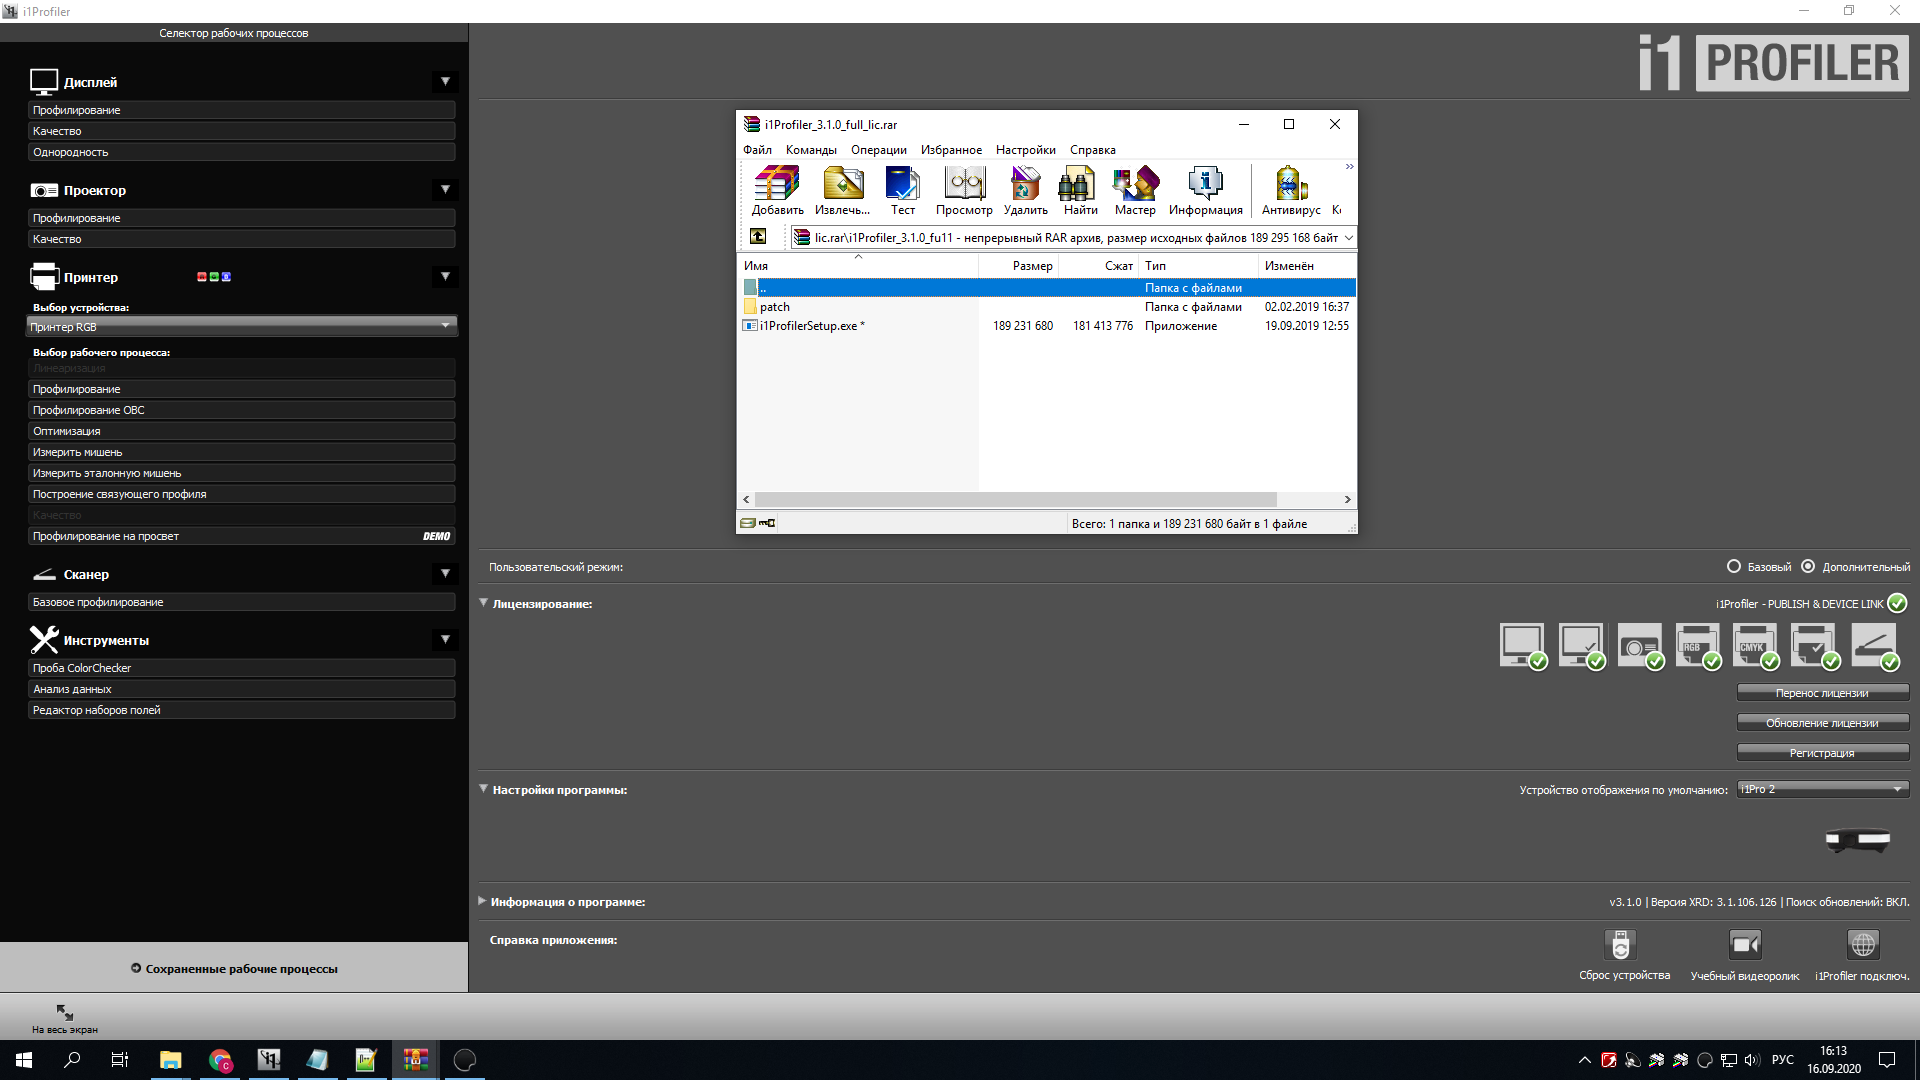
Task: Run the archive Test (Тест) tool
Action: coord(902,190)
